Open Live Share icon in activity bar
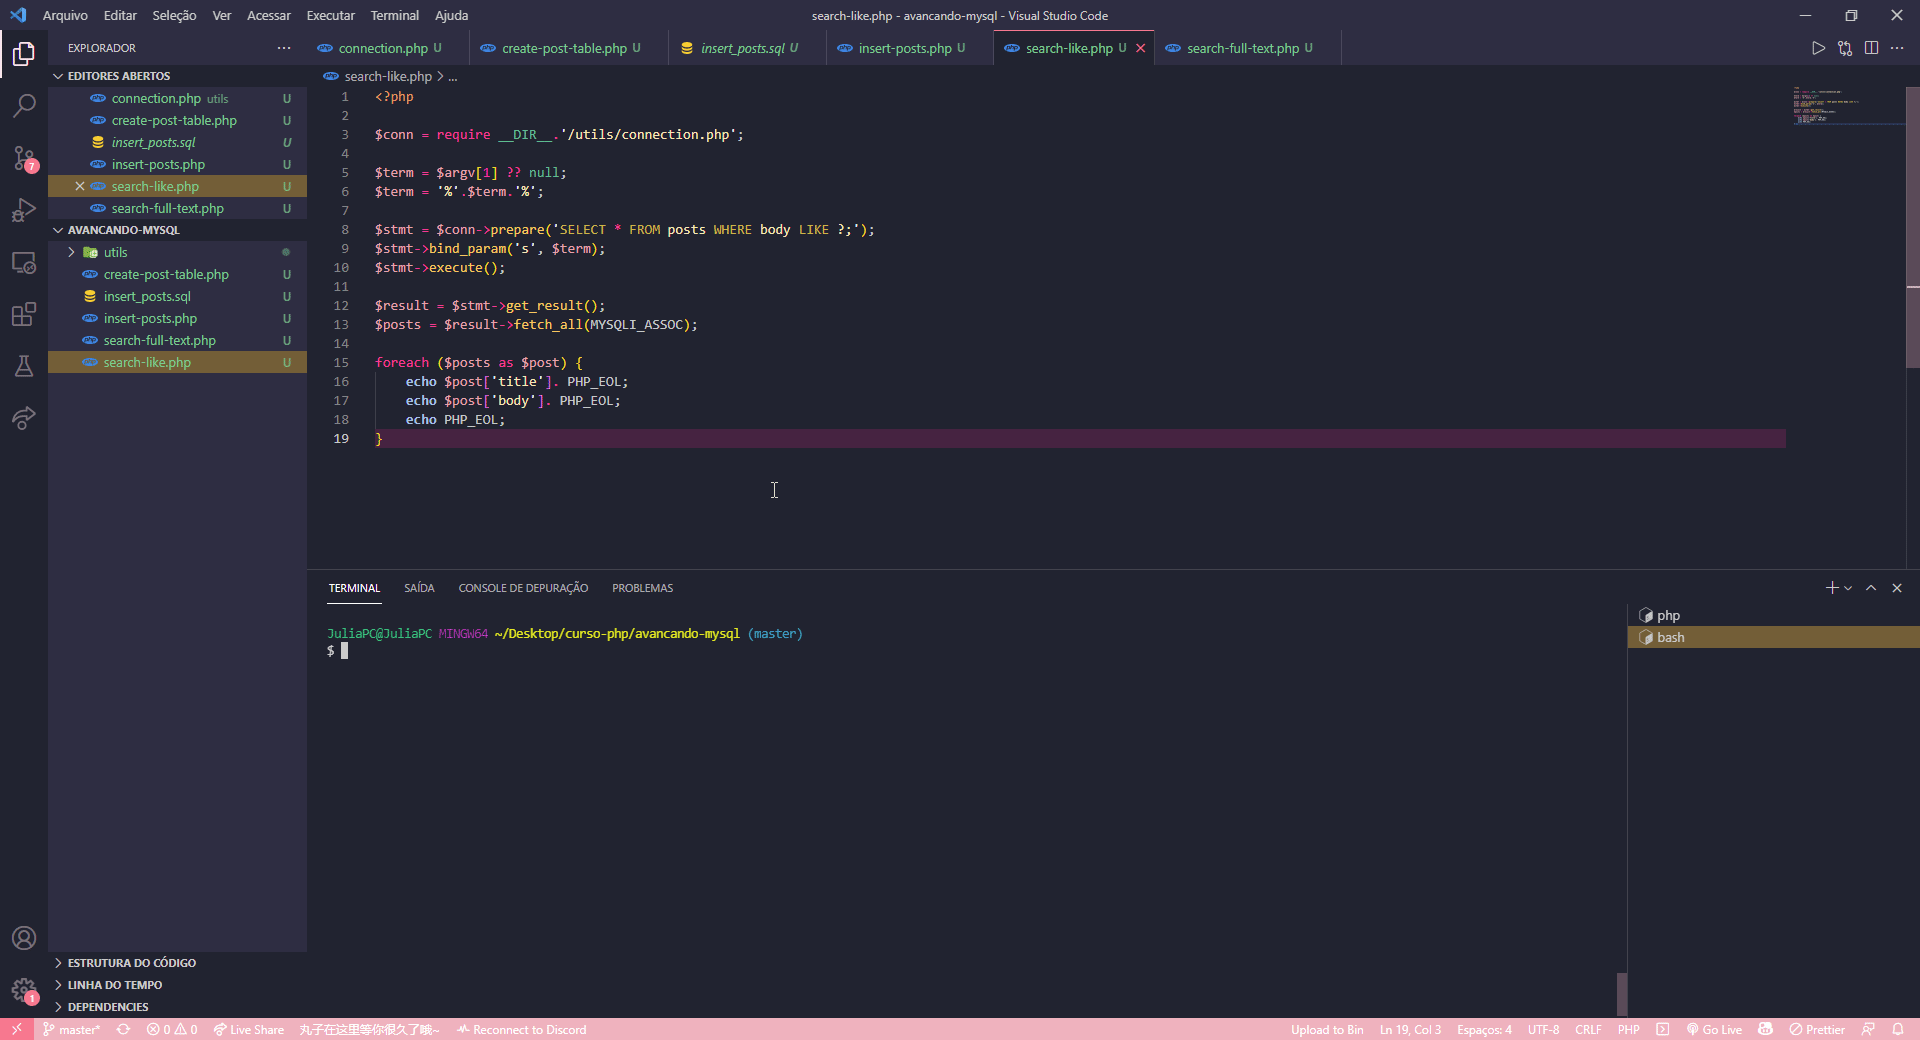 point(24,418)
